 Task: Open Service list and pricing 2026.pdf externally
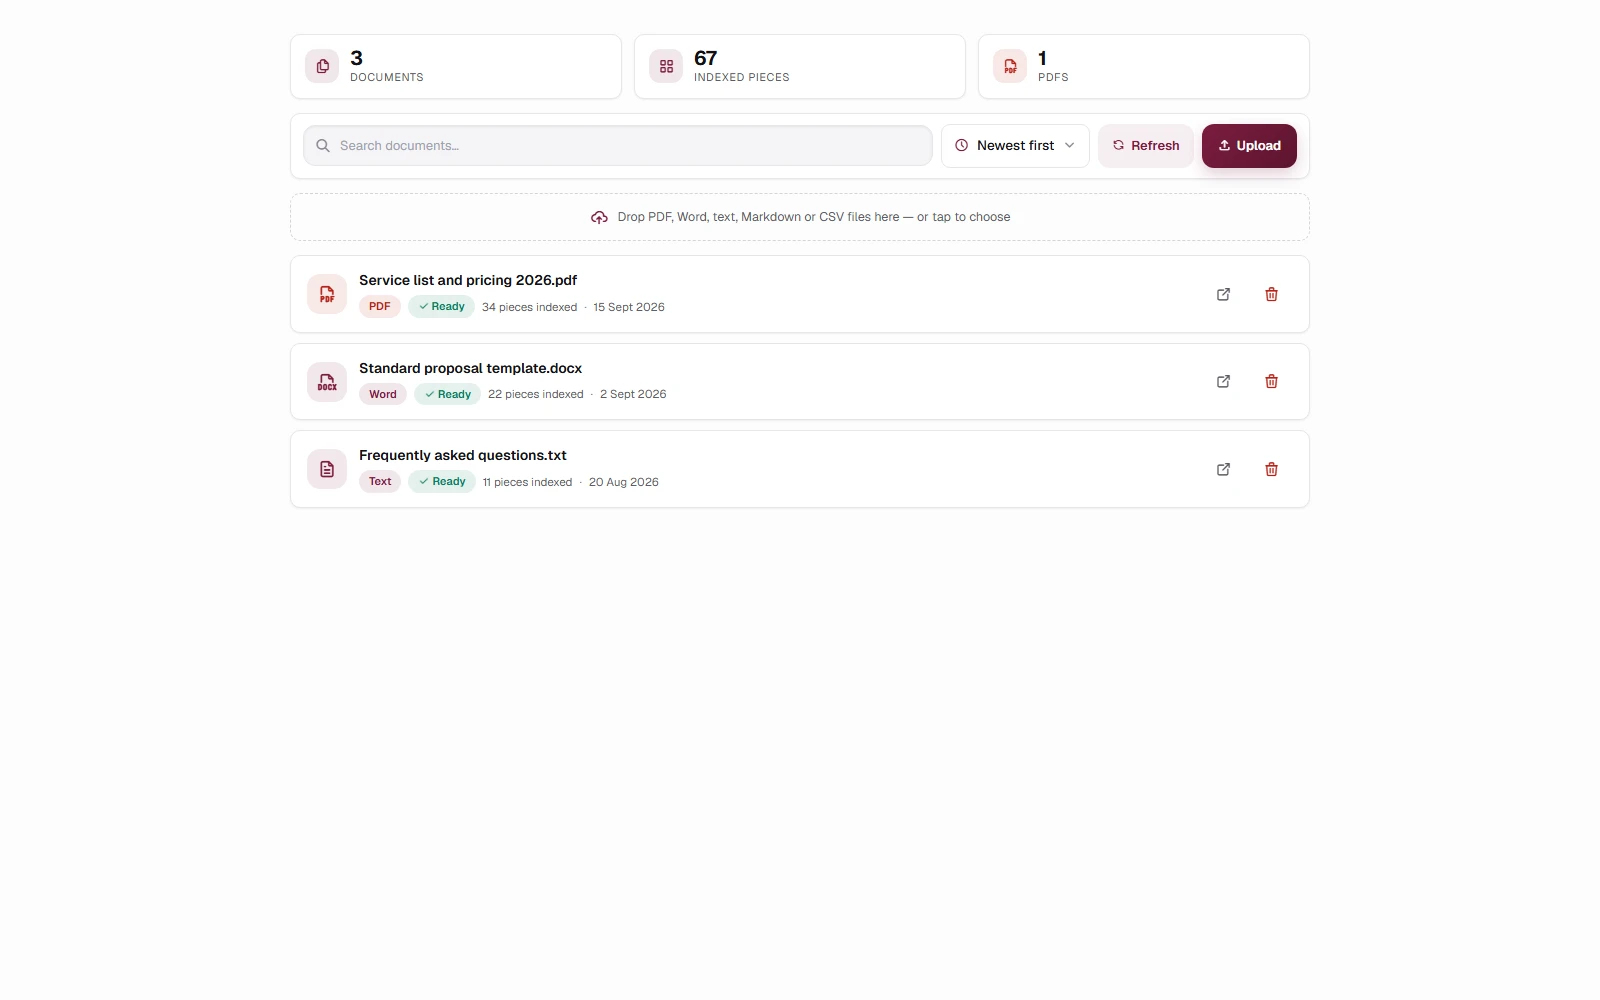coord(1223,294)
